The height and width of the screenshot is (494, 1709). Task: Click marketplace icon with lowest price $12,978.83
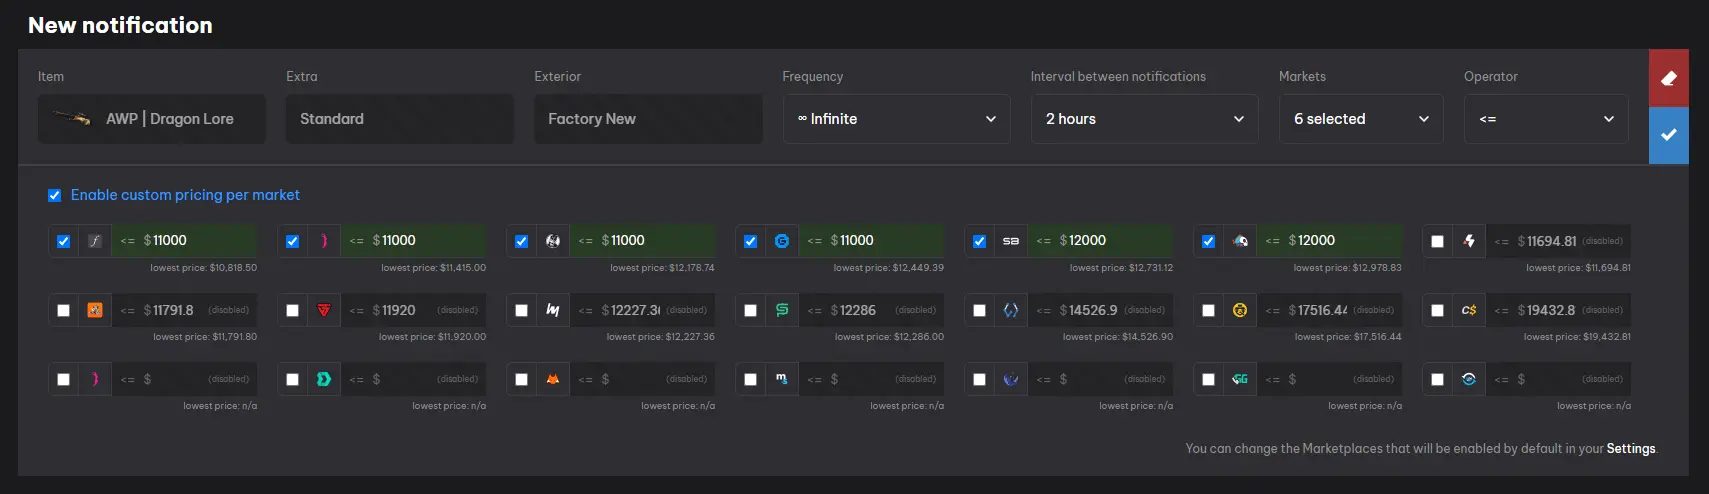[x=1240, y=241]
